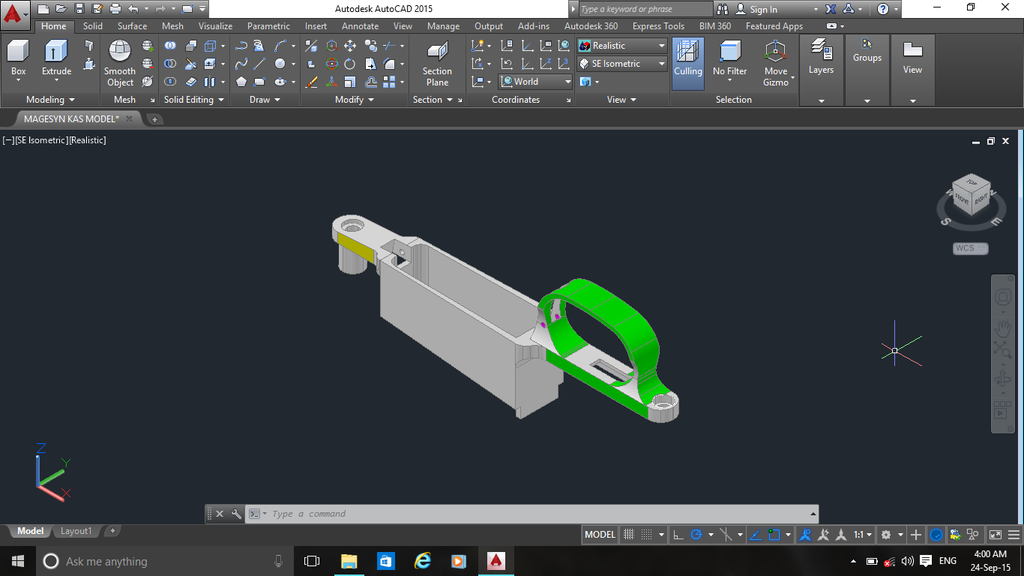Image resolution: width=1024 pixels, height=576 pixels.
Task: Toggle 2D object snap in status bar
Action: (774, 535)
